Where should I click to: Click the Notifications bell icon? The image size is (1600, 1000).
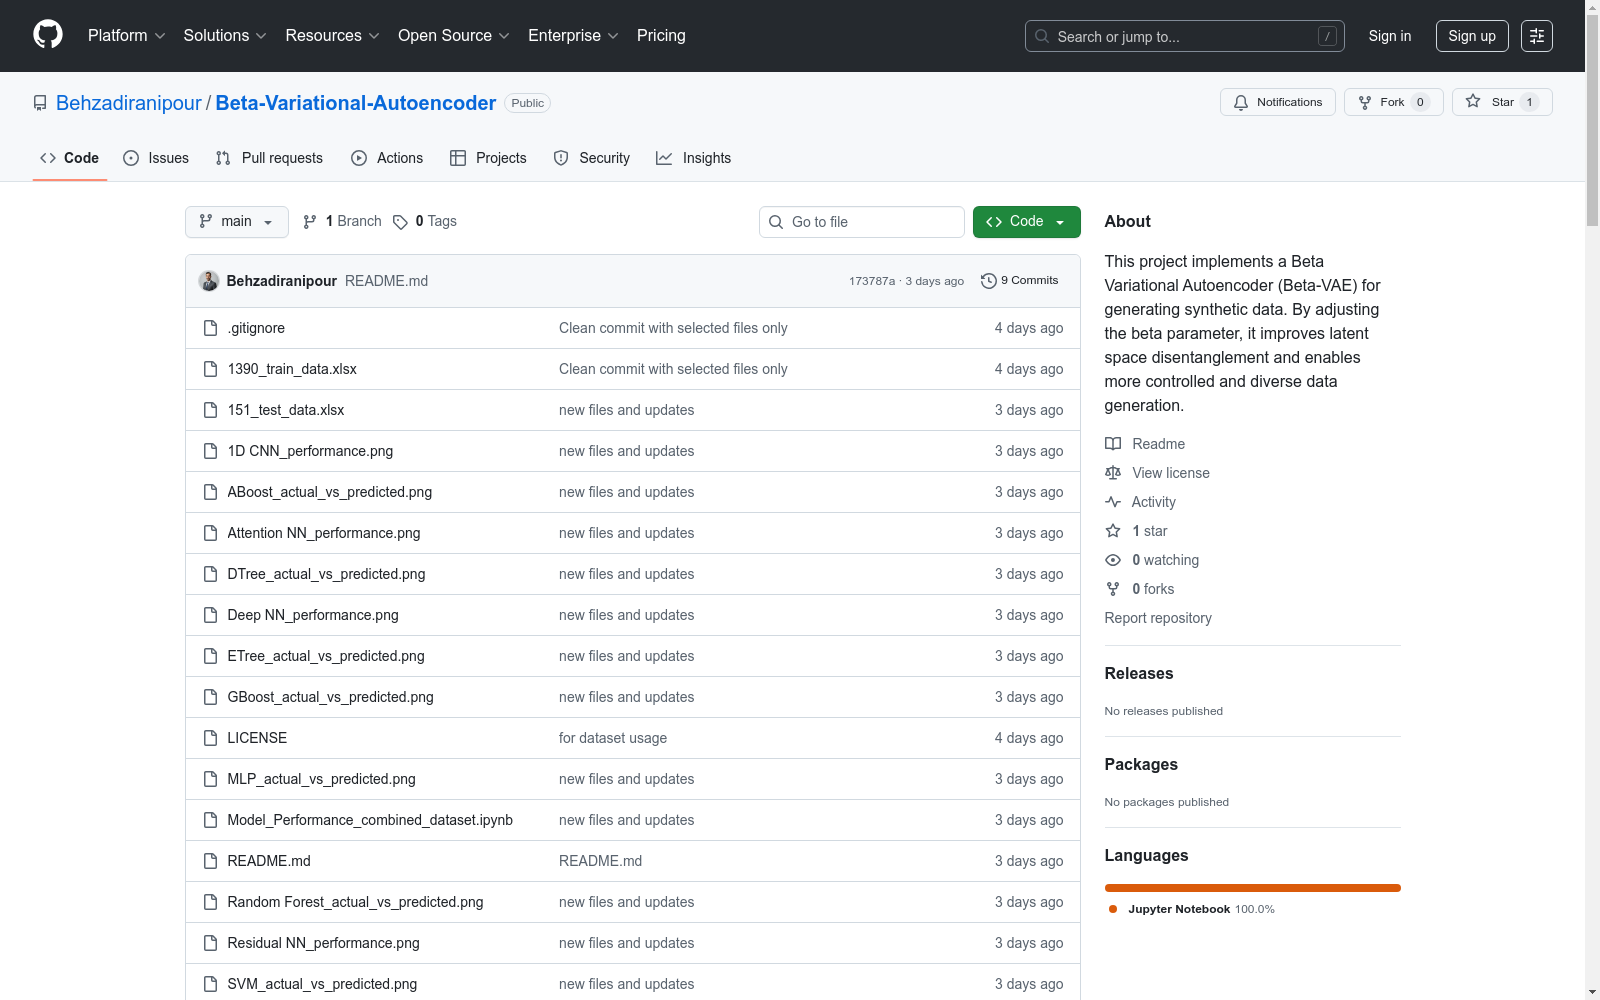(1241, 102)
